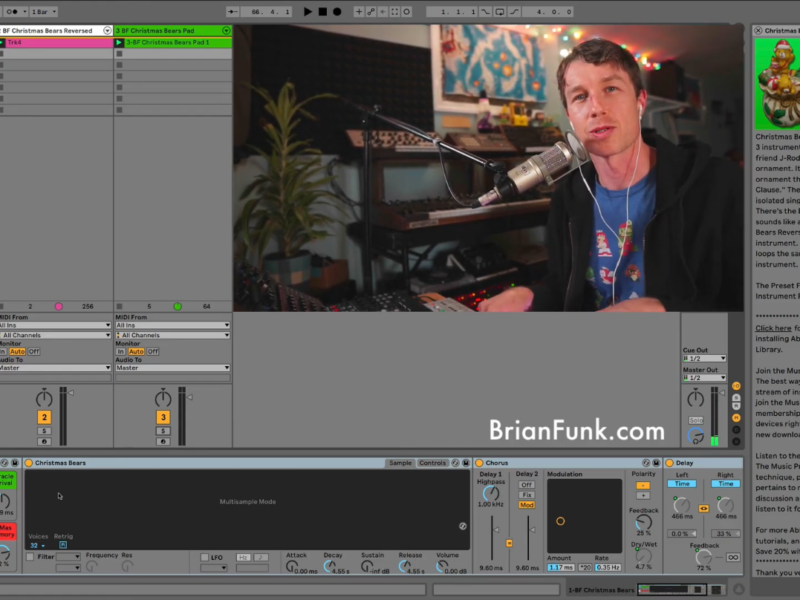Adjust the track 3 pan knob

[x=163, y=399]
